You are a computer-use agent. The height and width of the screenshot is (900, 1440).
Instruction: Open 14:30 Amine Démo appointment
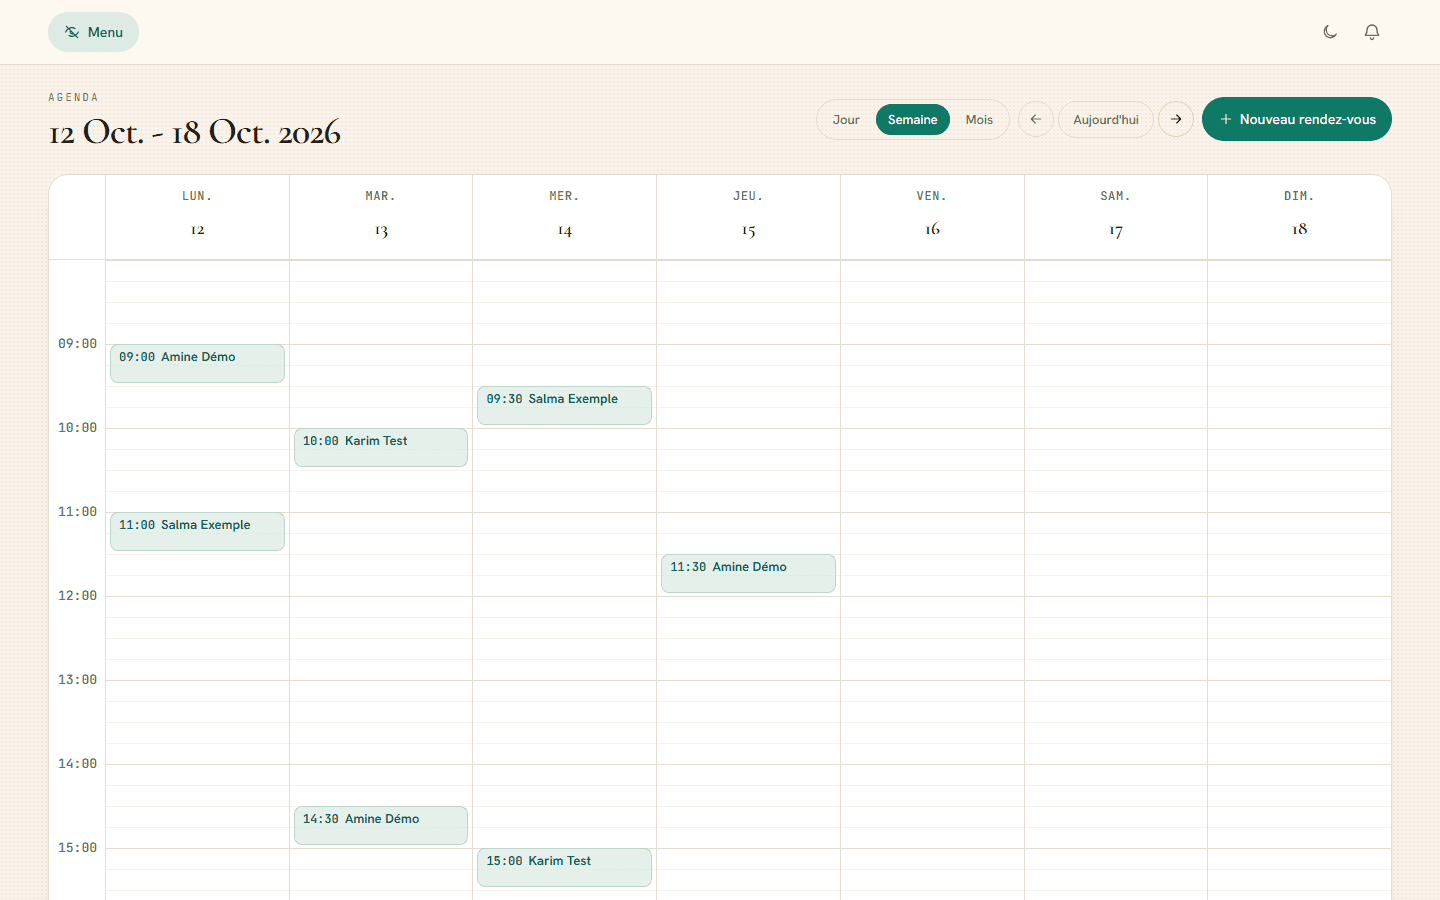coord(381,826)
